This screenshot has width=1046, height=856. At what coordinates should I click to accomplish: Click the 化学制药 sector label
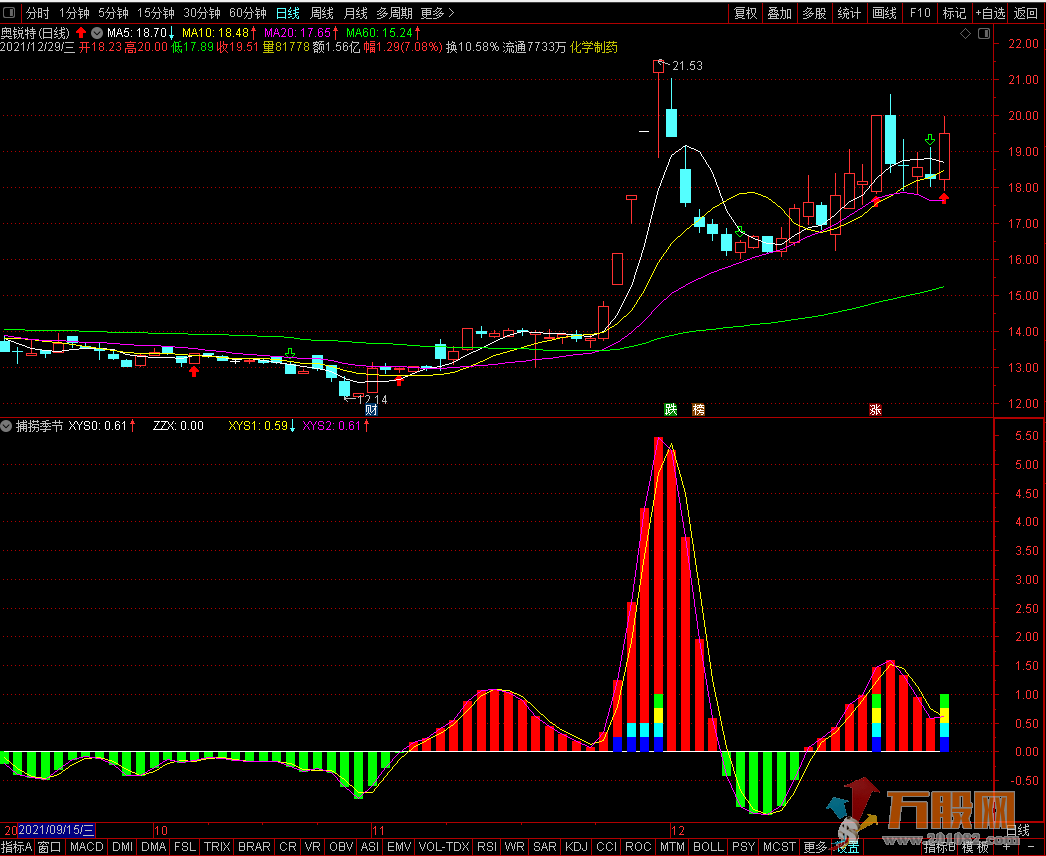594,47
